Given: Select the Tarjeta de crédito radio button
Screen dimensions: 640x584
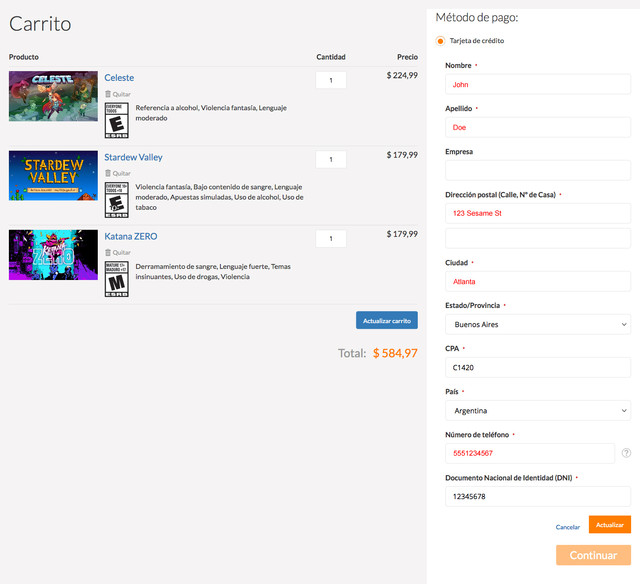Looking at the screenshot, I should point(440,41).
